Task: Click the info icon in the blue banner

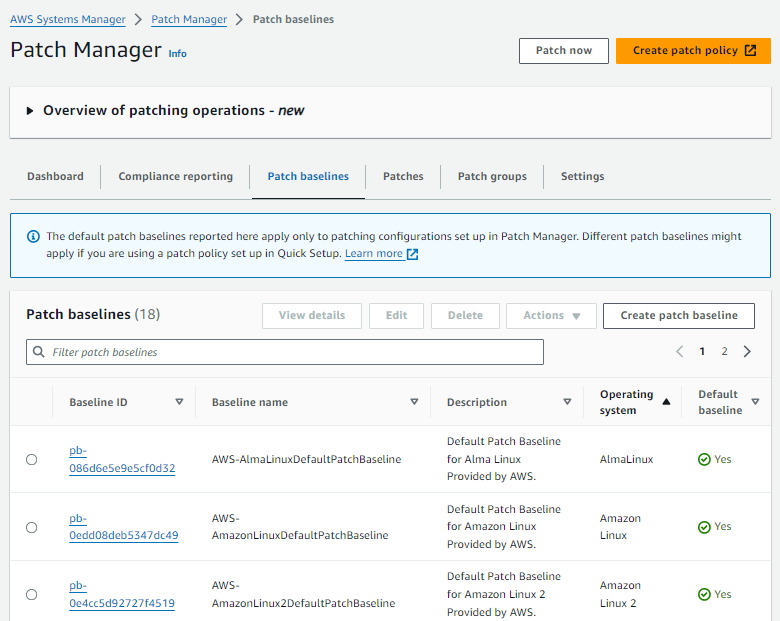Action: click(33, 236)
